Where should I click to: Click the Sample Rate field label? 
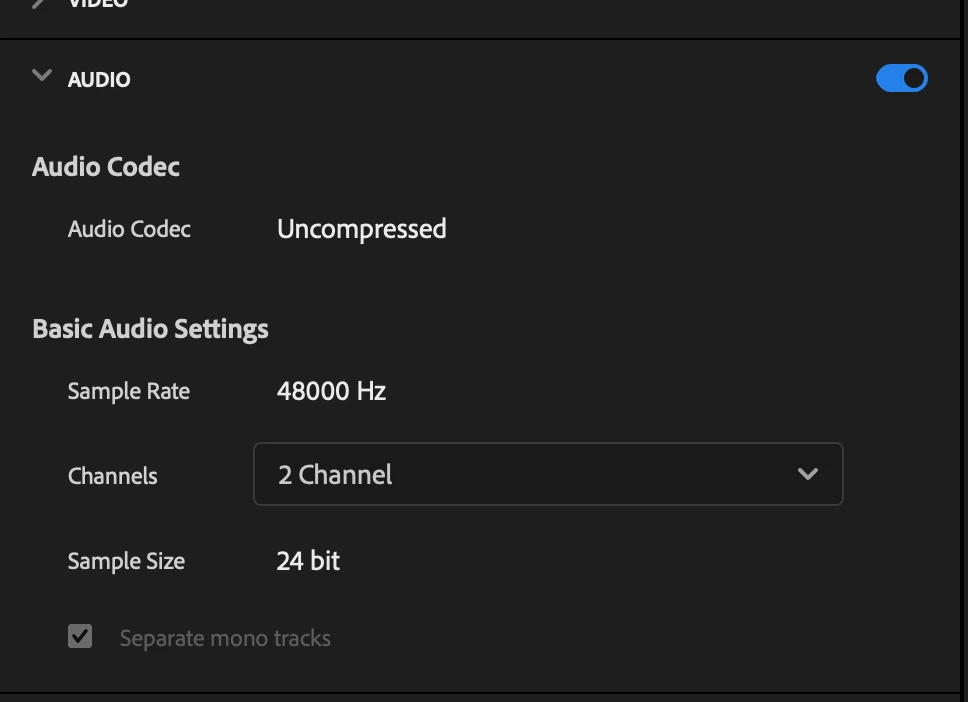pos(128,391)
